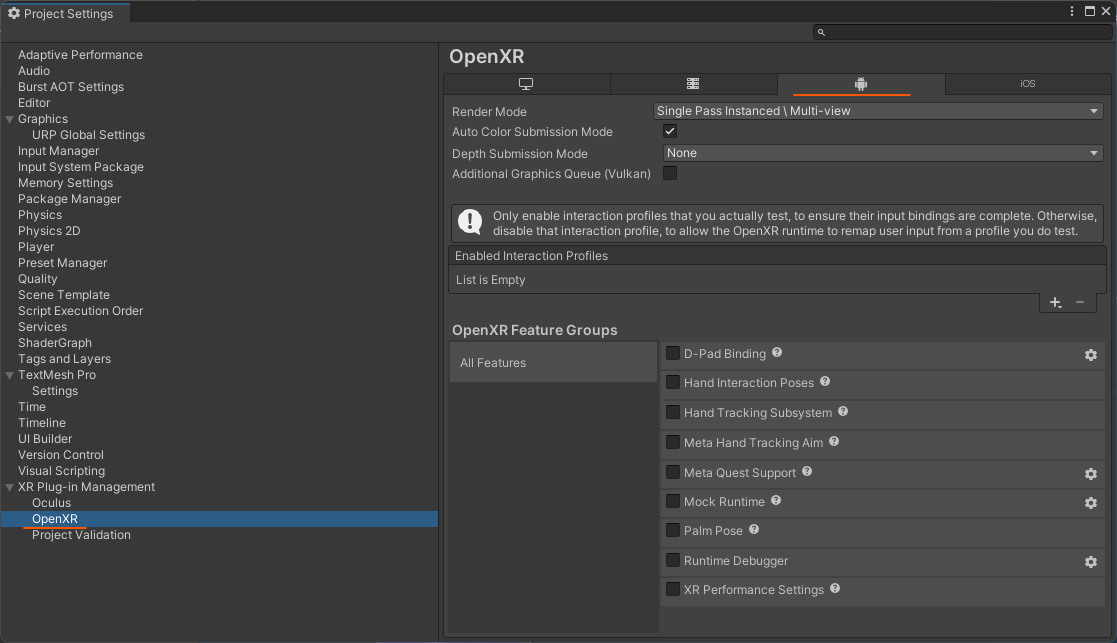1117x643 pixels.
Task: Add an interaction profile with plus button
Action: pos(1055,303)
